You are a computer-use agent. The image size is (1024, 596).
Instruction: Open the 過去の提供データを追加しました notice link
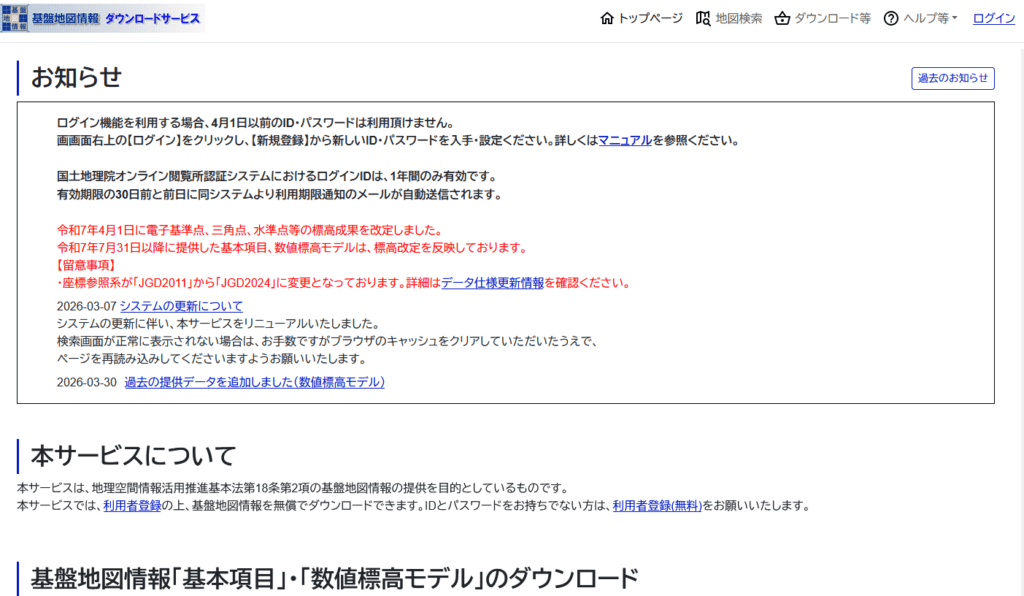coord(254,382)
